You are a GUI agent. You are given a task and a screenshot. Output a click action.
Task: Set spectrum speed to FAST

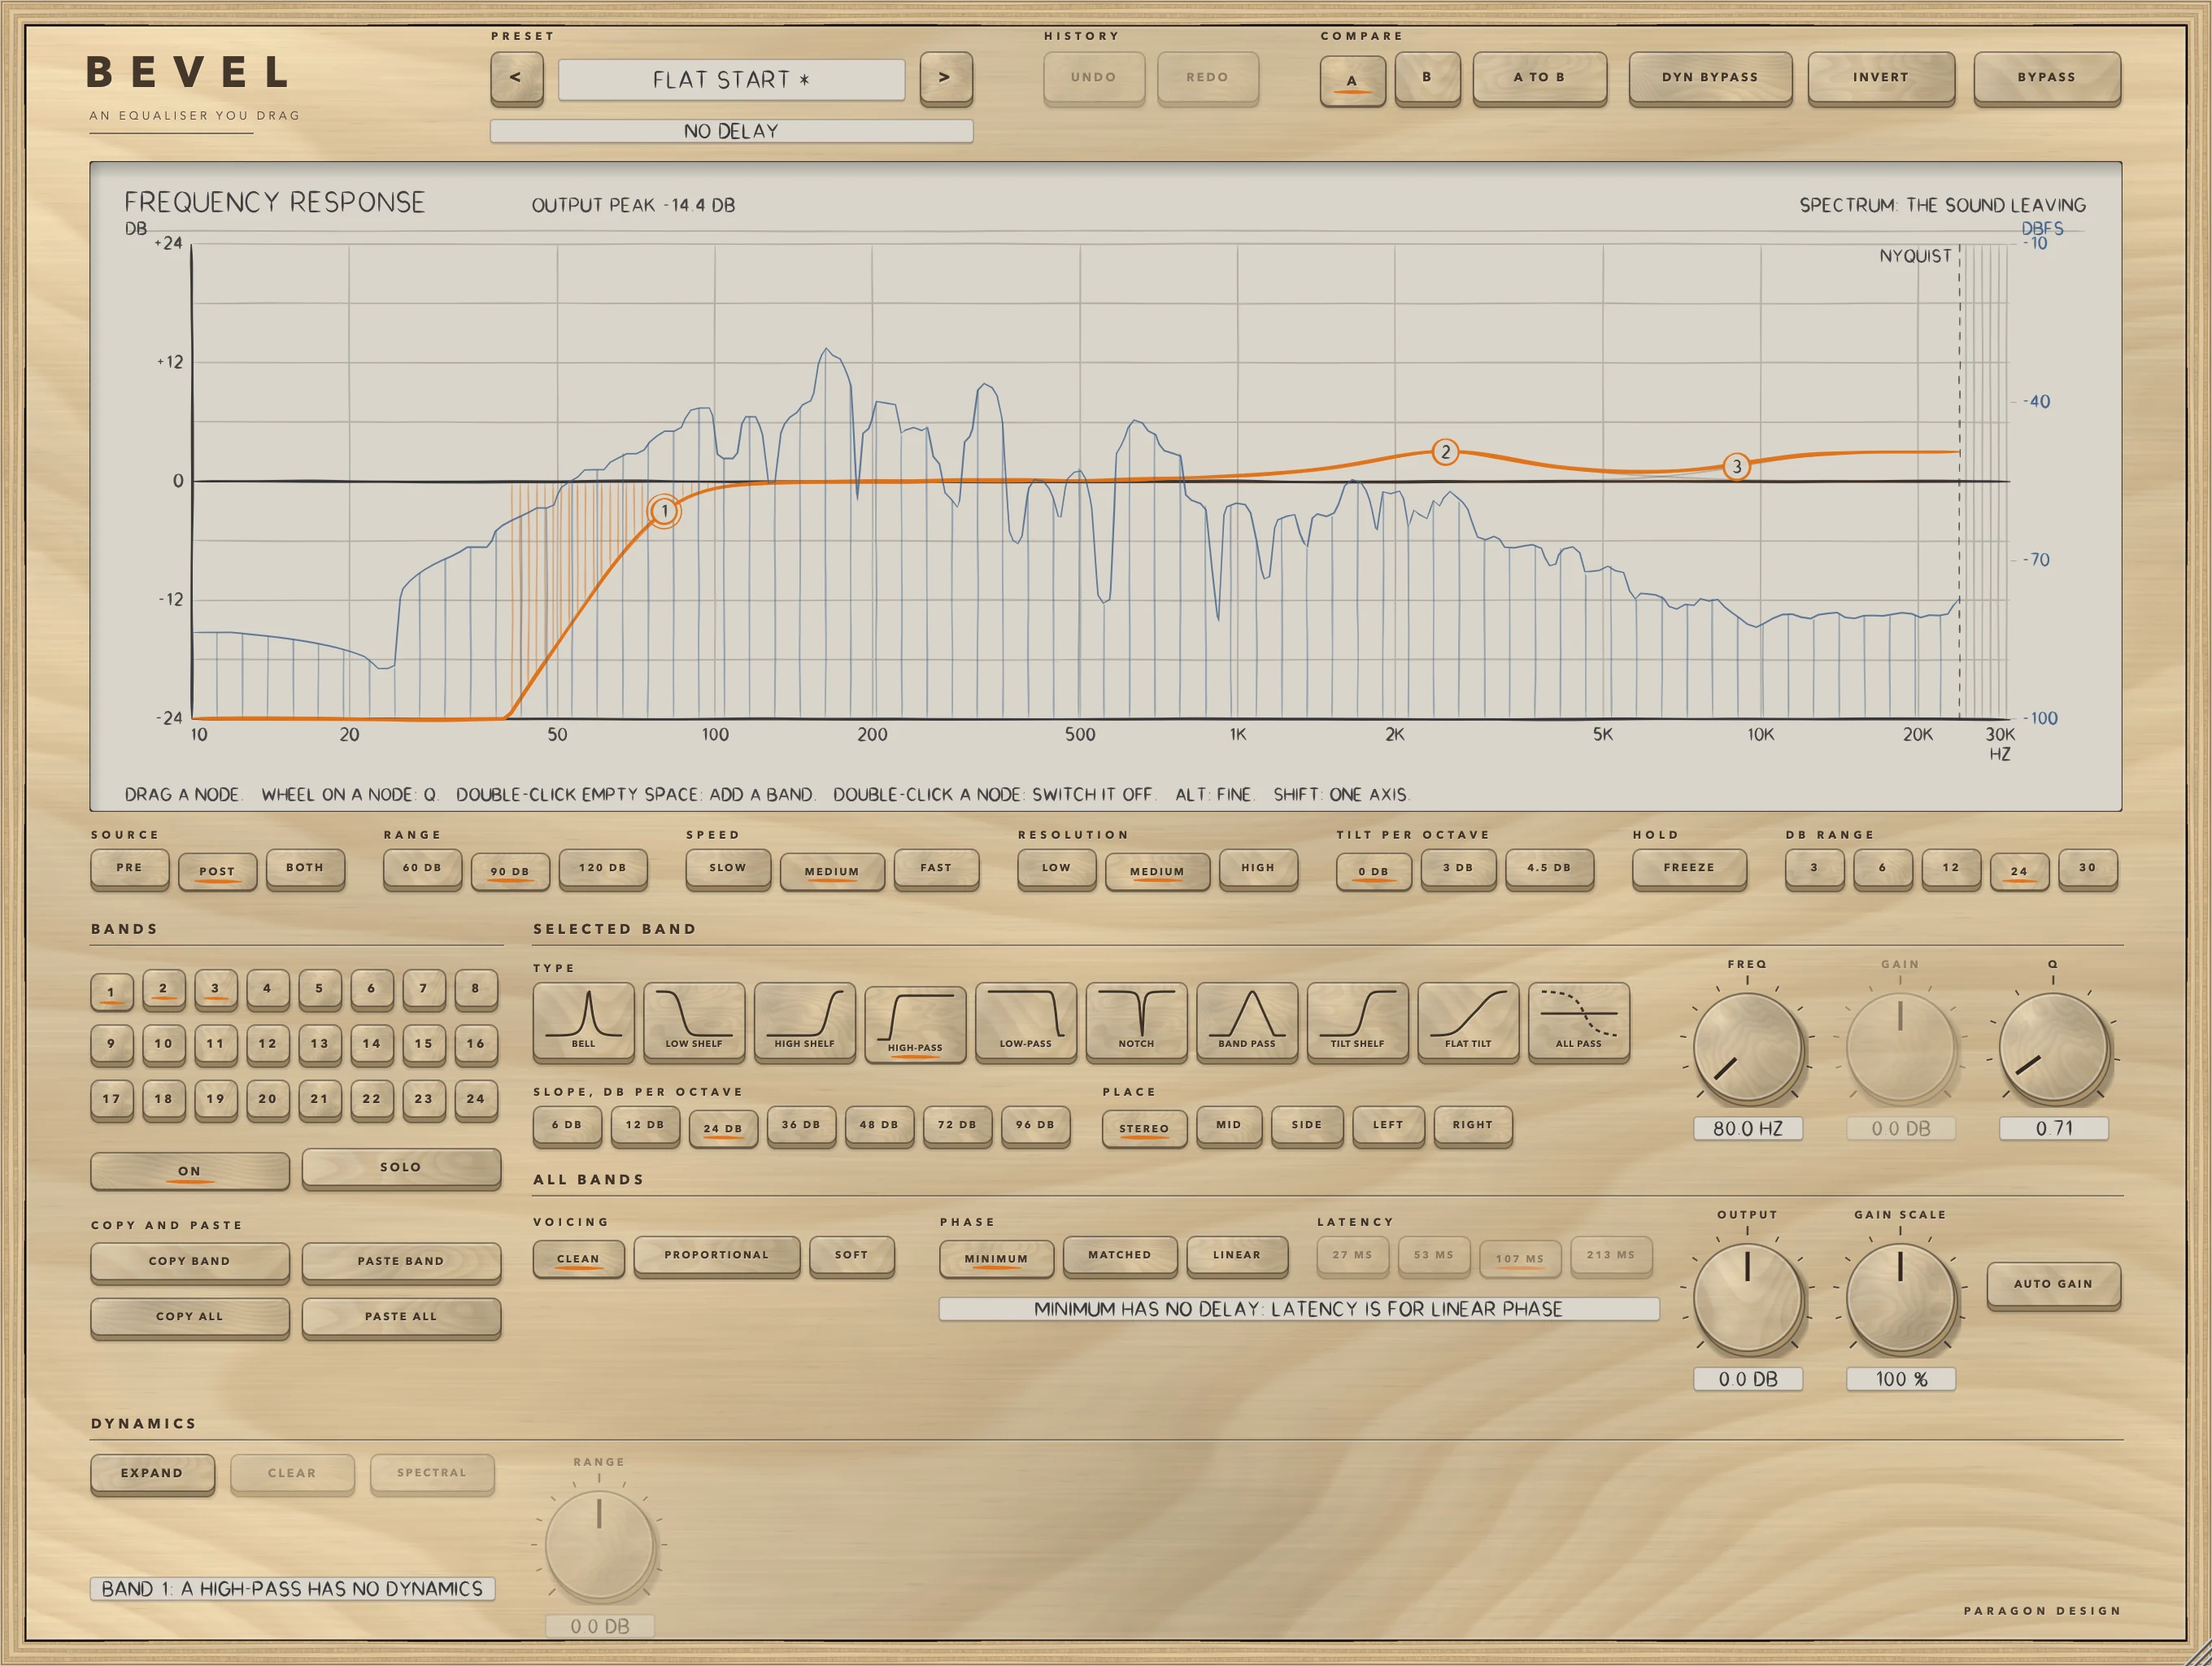(x=936, y=868)
